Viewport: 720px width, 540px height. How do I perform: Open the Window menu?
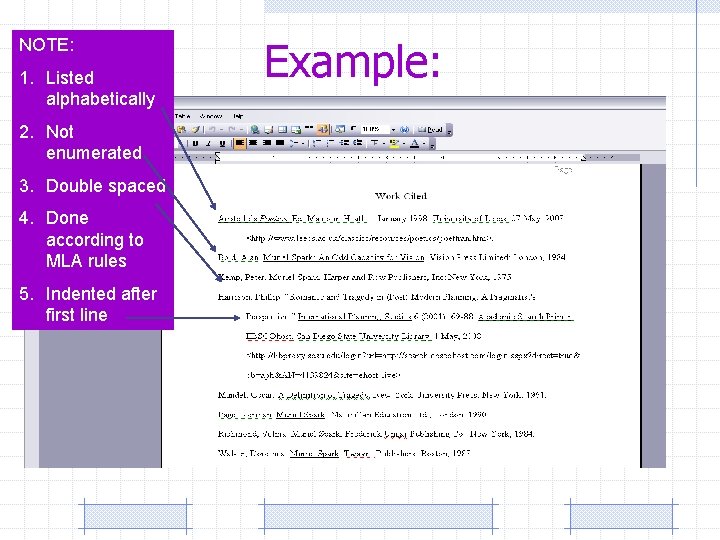211,116
